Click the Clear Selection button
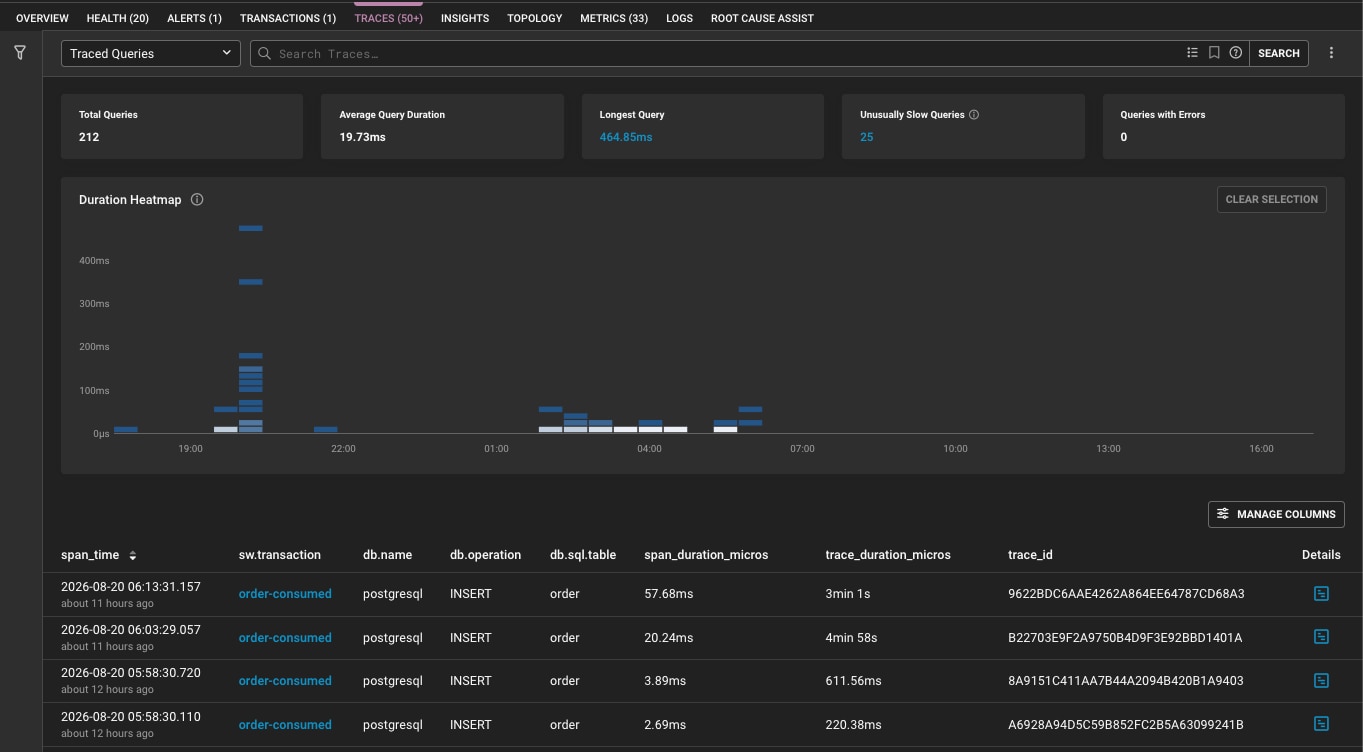The height and width of the screenshot is (752, 1363). (x=1272, y=199)
